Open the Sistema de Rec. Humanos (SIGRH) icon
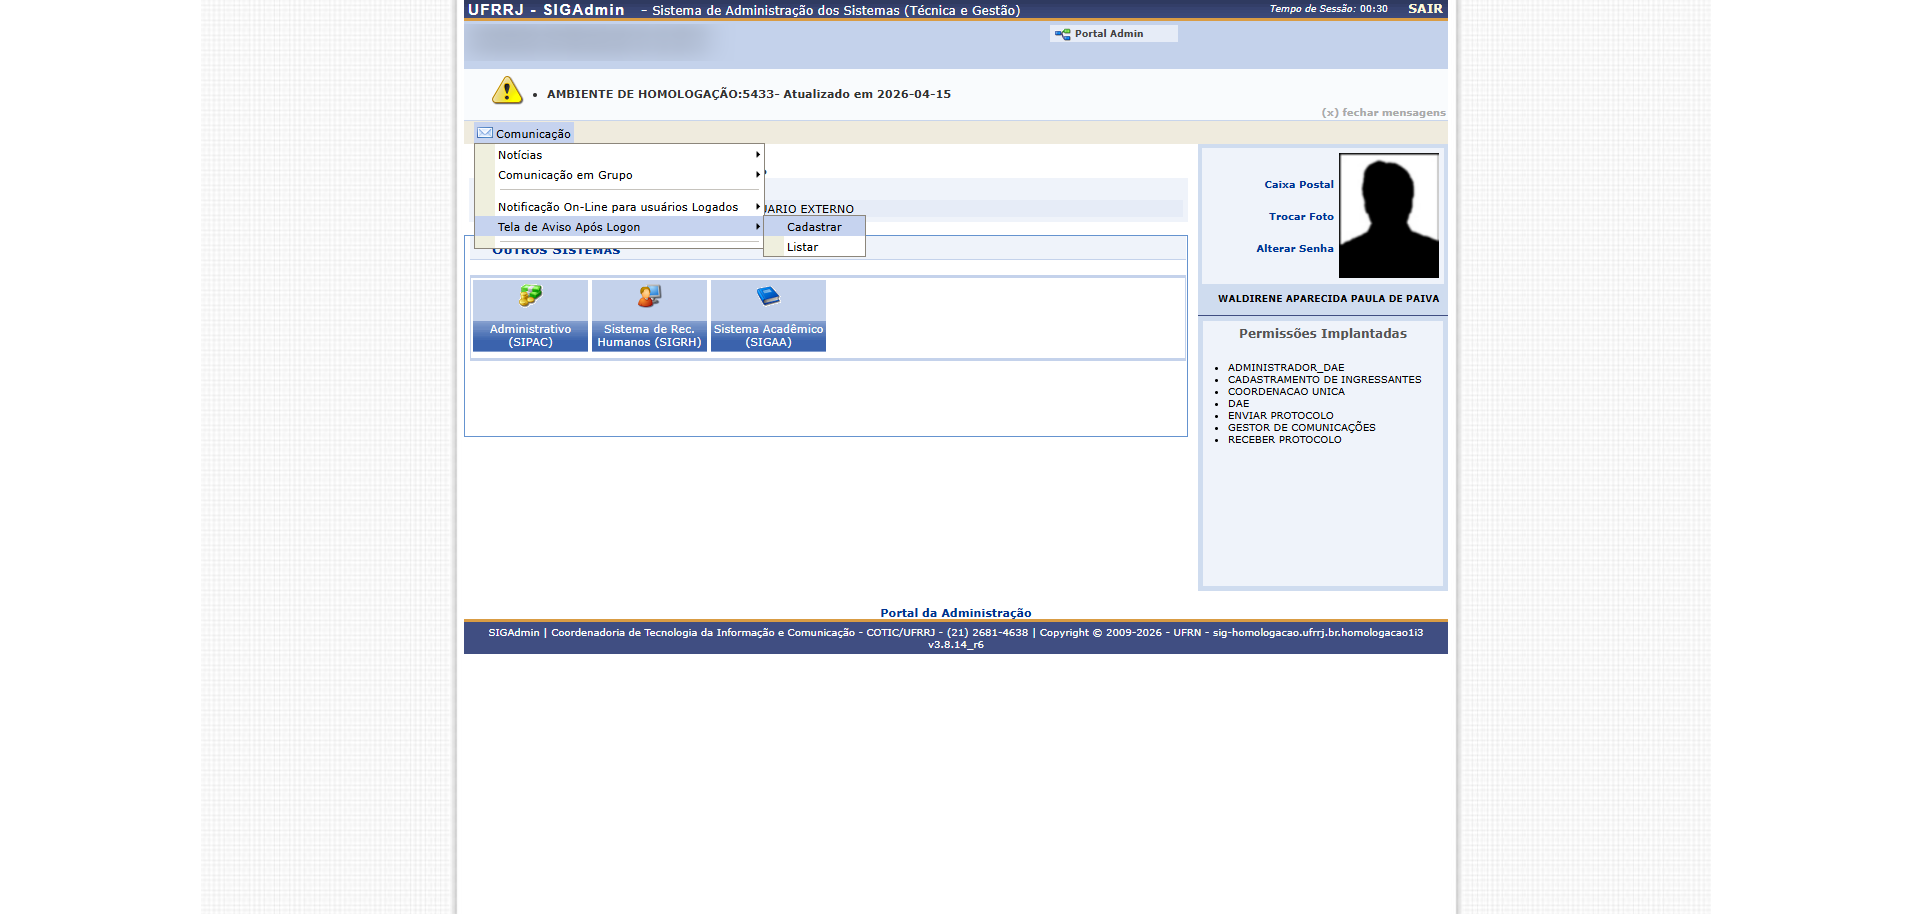This screenshot has width=1912, height=914. [649, 296]
